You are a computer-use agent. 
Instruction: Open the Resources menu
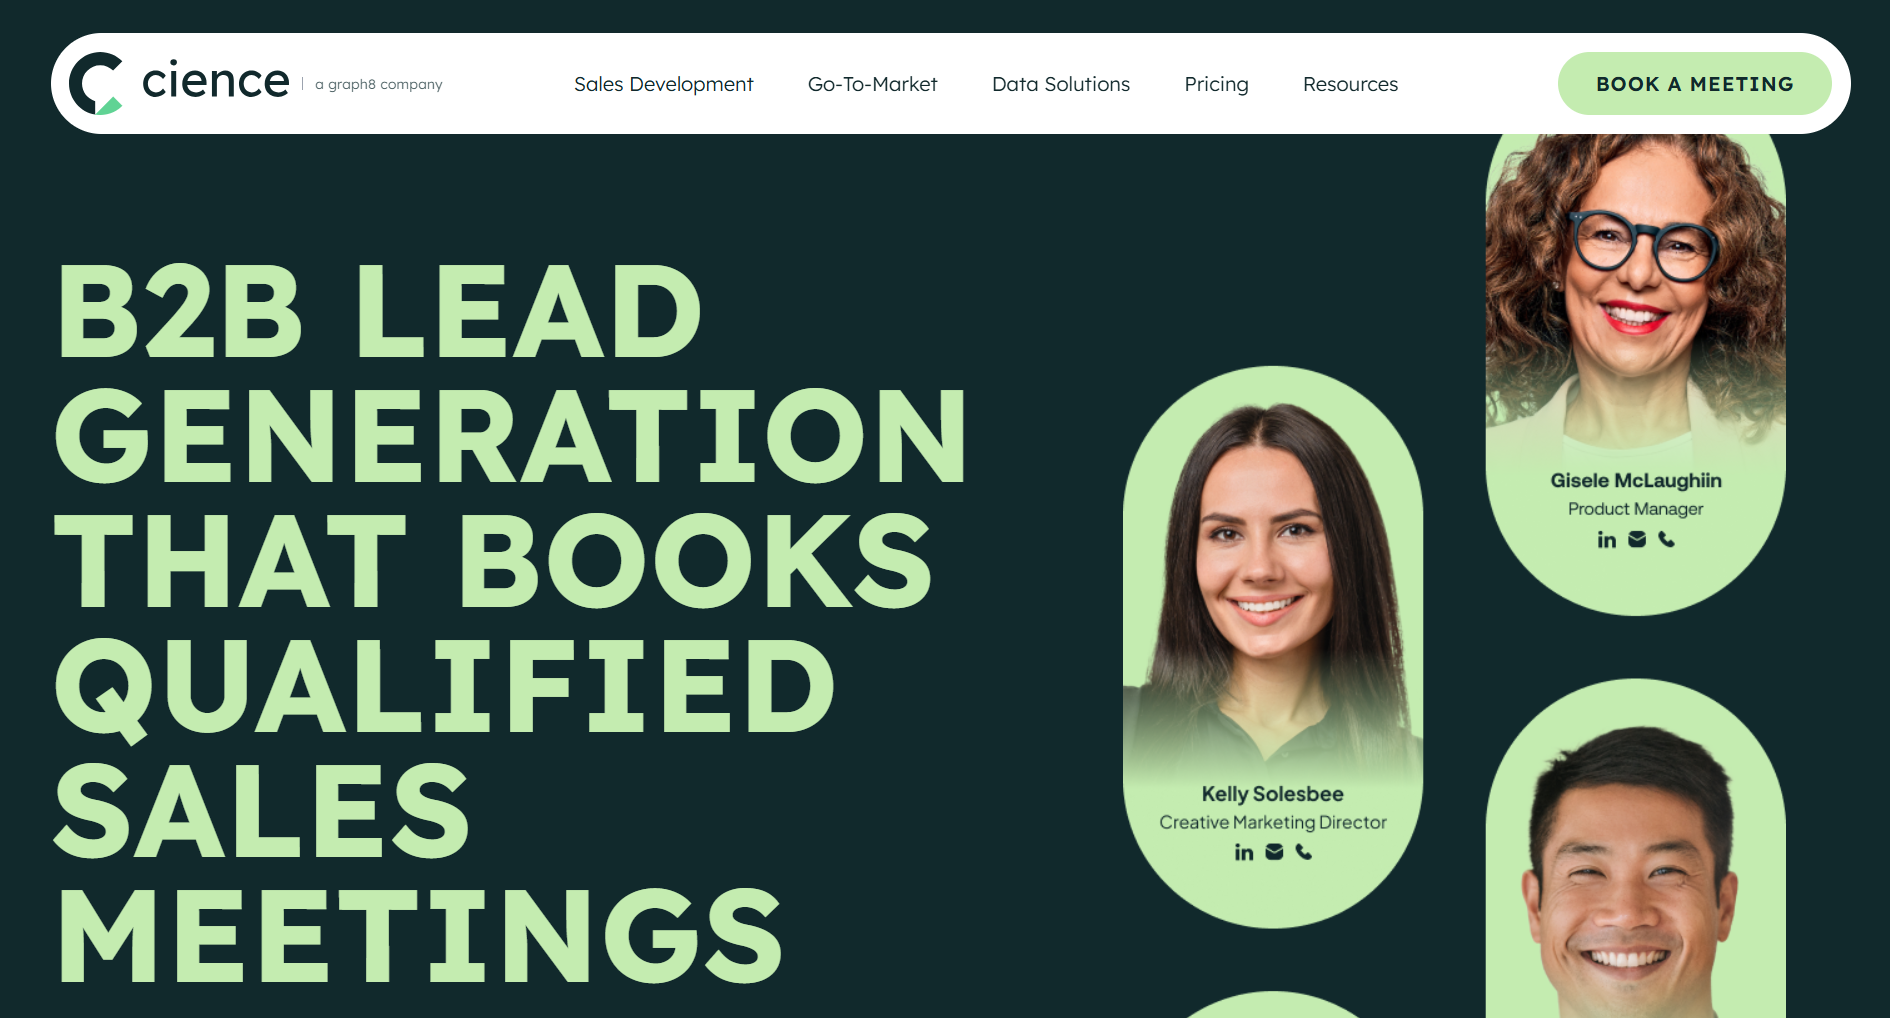coord(1350,84)
